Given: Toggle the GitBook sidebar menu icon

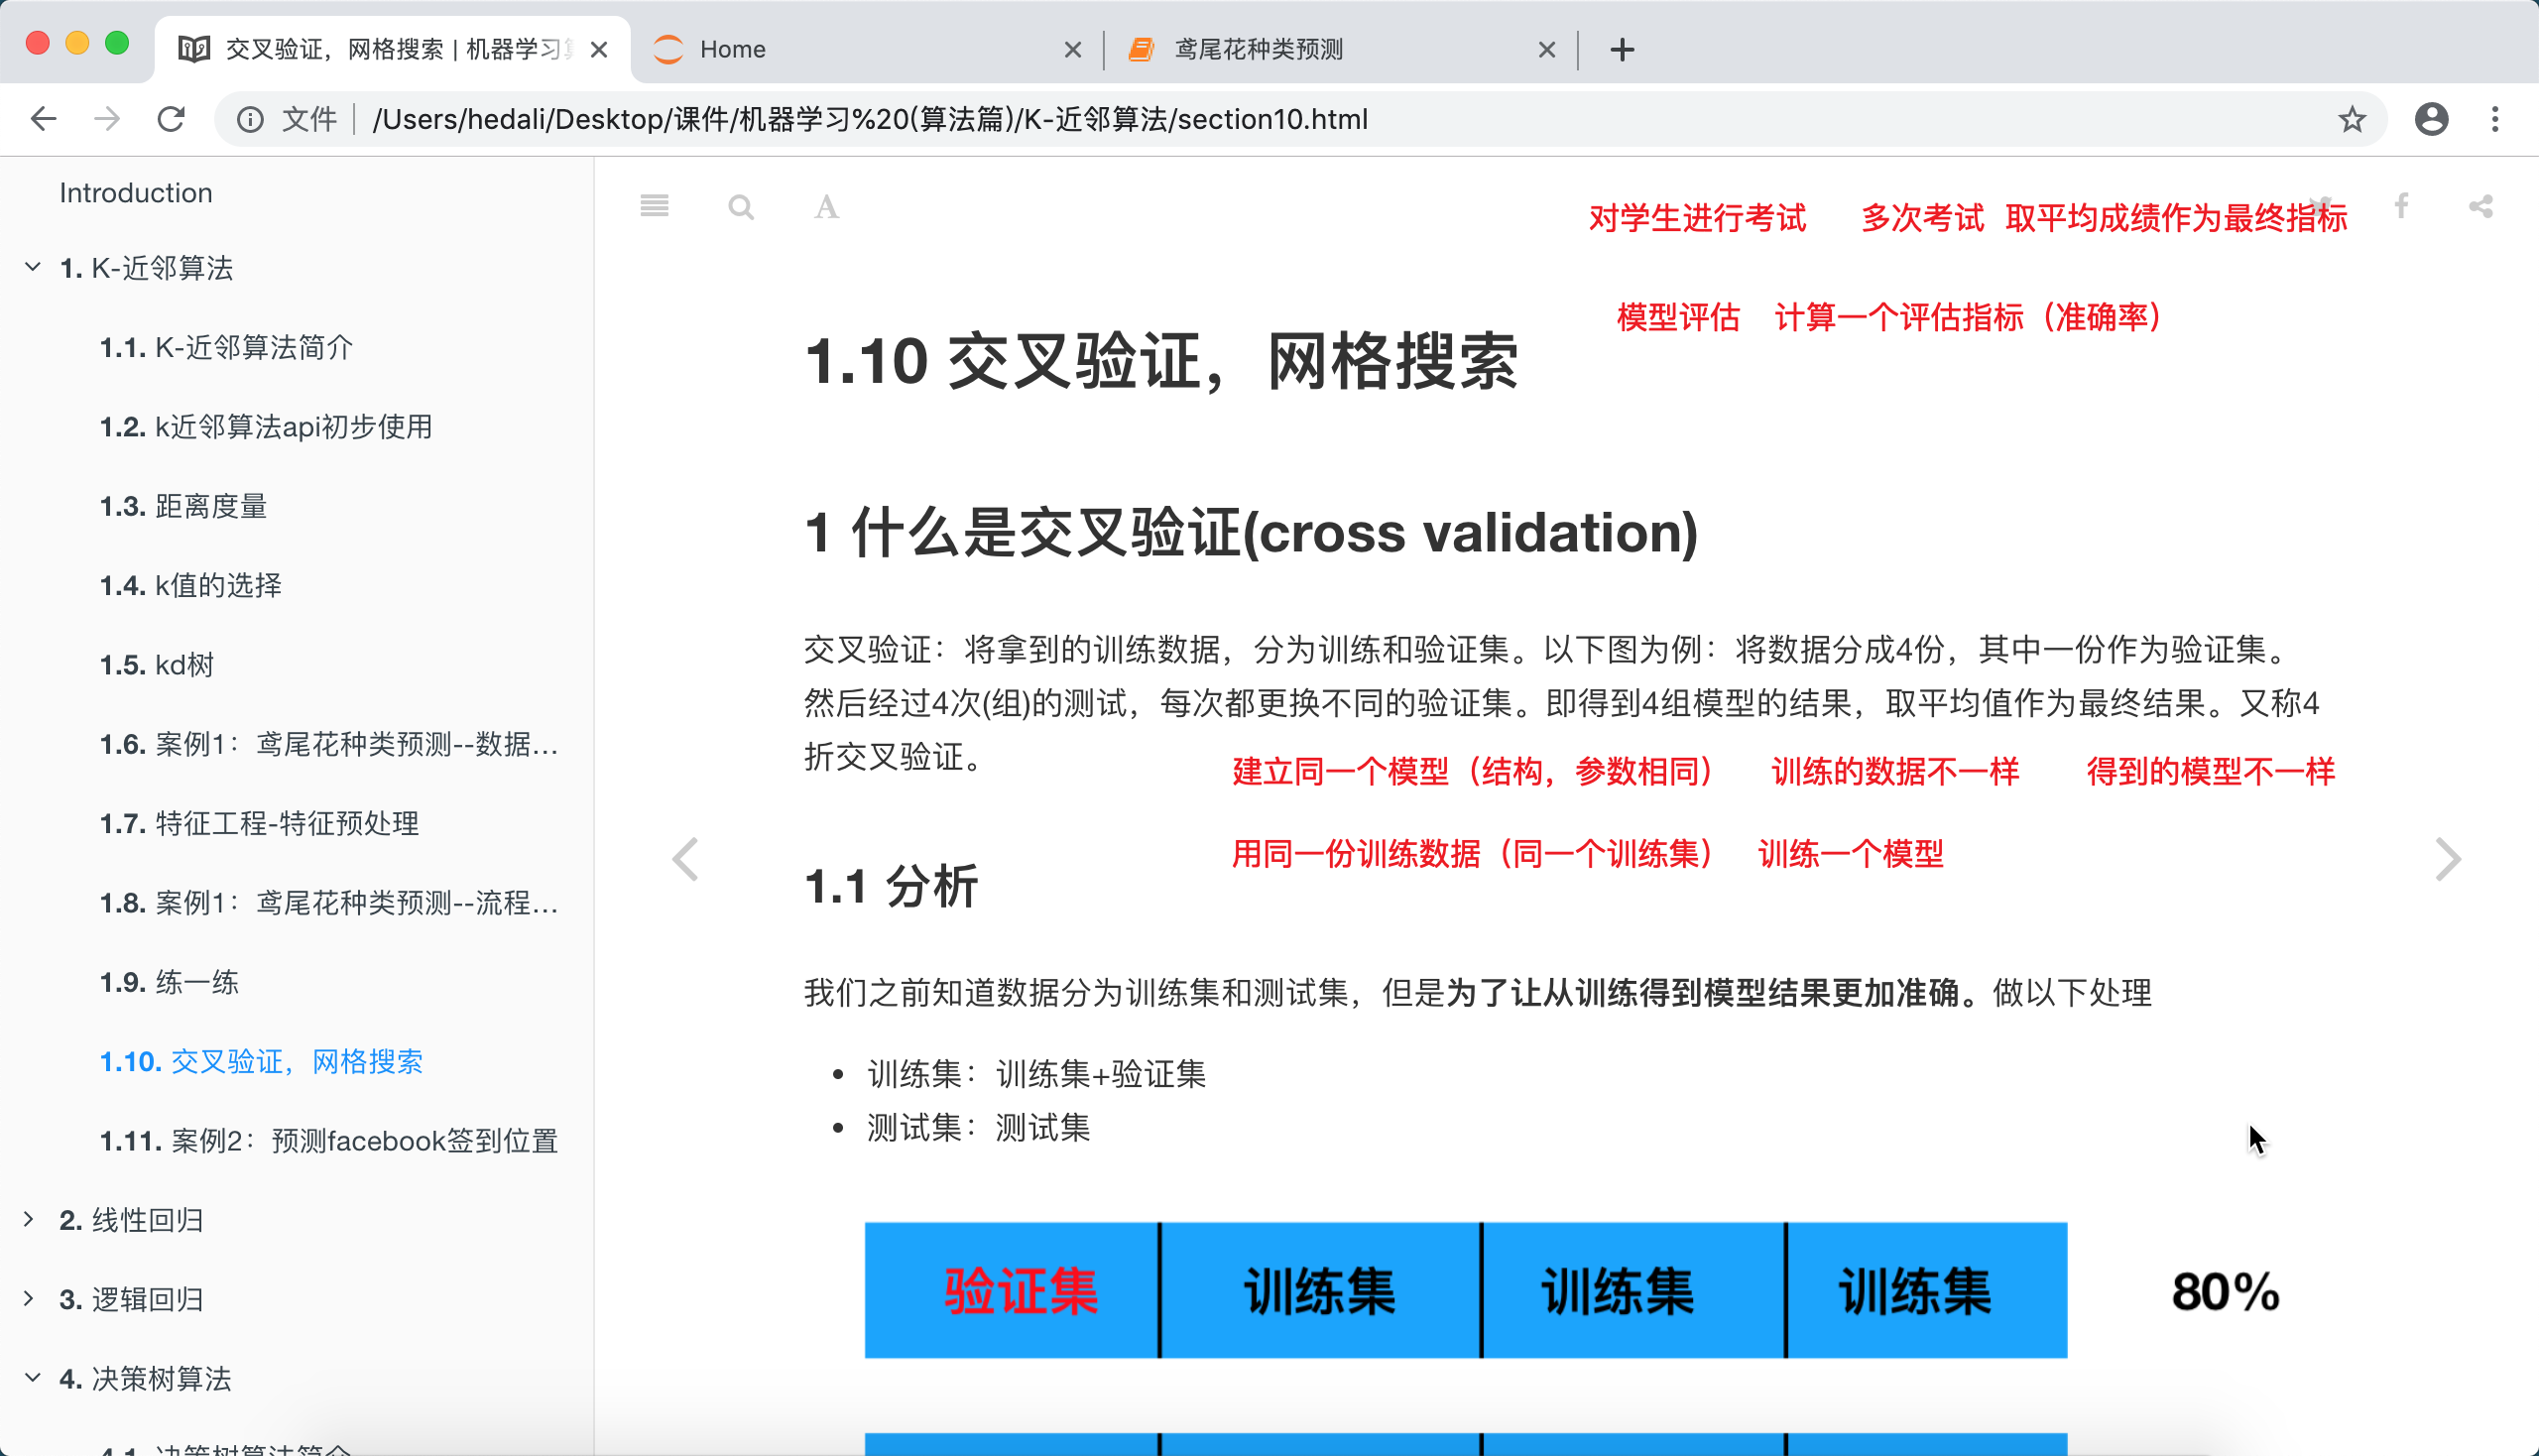Looking at the screenshot, I should [x=654, y=206].
